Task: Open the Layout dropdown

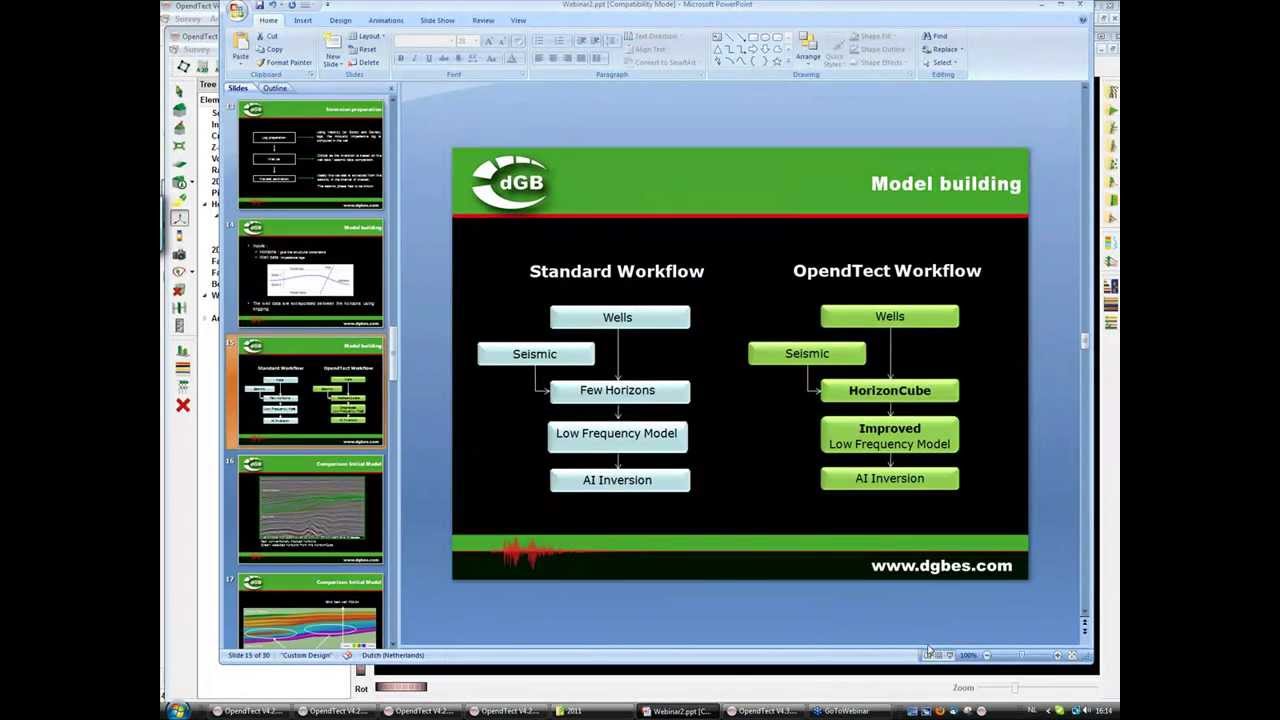Action: pyautogui.click(x=367, y=37)
